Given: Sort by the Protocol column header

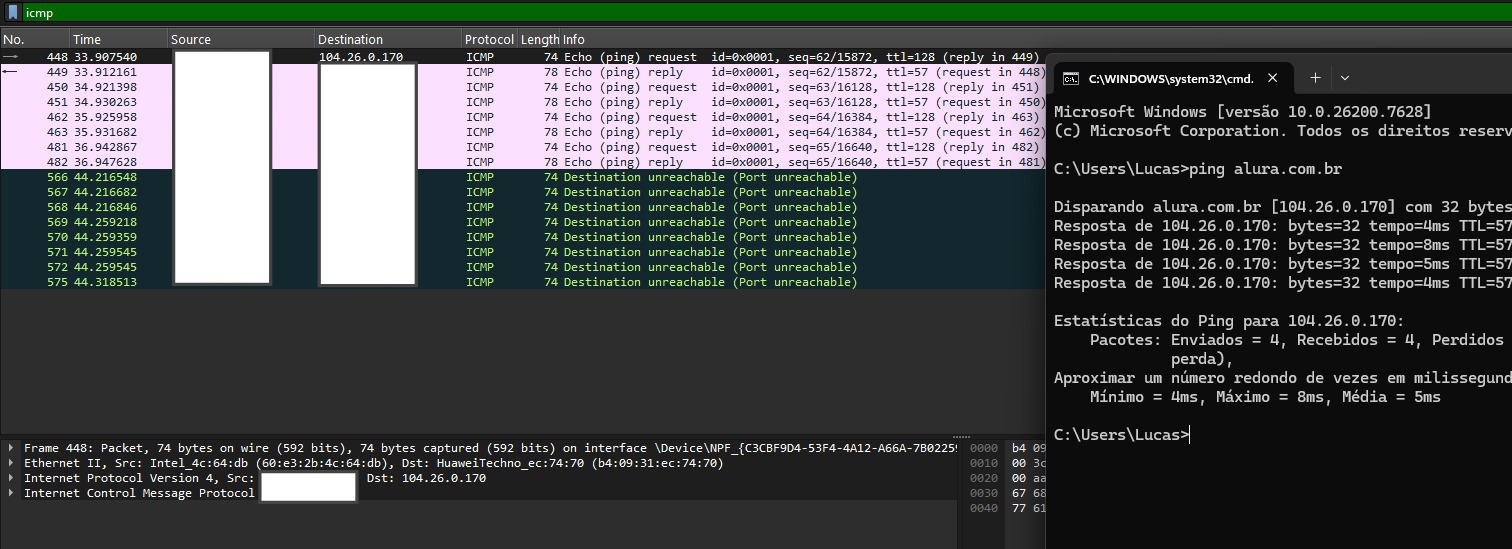Looking at the screenshot, I should tap(489, 40).
